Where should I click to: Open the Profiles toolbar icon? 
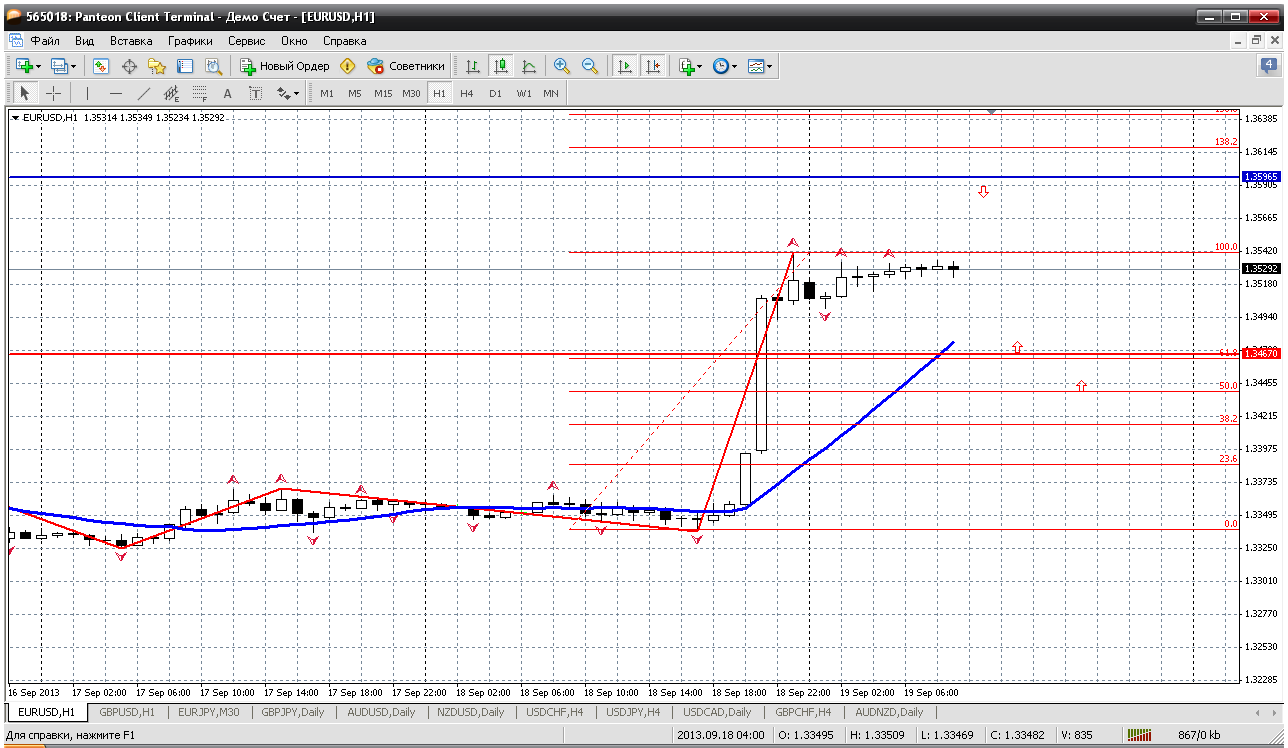pos(59,66)
